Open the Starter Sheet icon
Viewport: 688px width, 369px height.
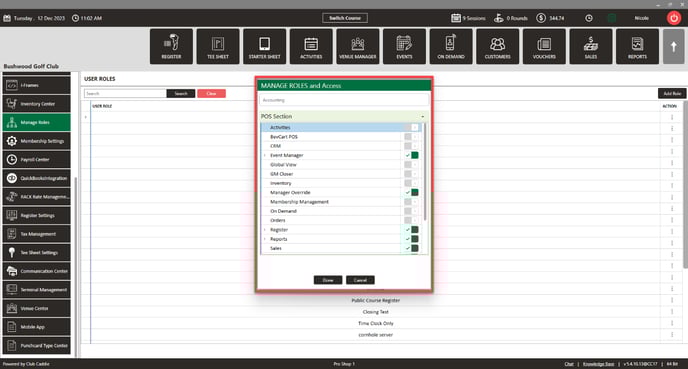point(265,47)
